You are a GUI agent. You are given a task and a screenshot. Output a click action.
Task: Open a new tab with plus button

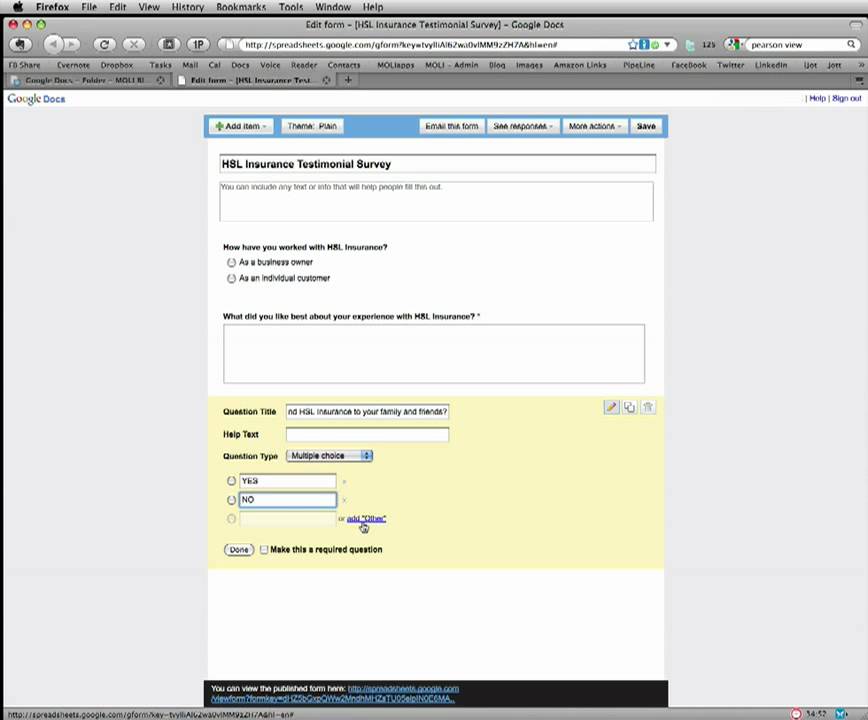pos(348,80)
